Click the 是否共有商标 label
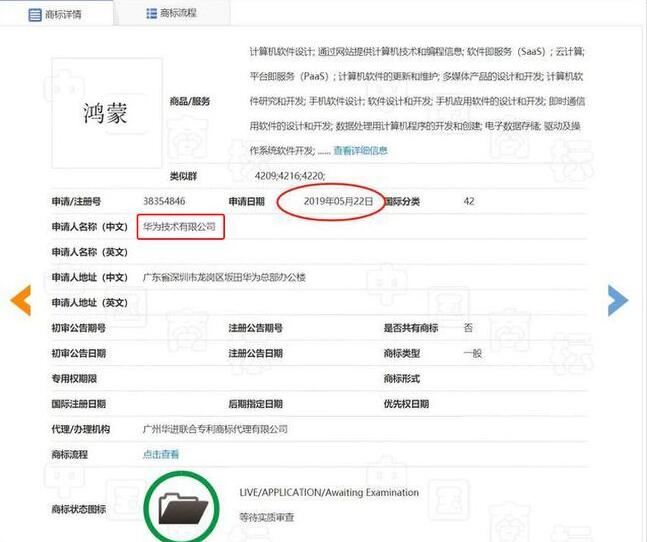Screen dimensions: 647x542 pyautogui.click(x=411, y=328)
